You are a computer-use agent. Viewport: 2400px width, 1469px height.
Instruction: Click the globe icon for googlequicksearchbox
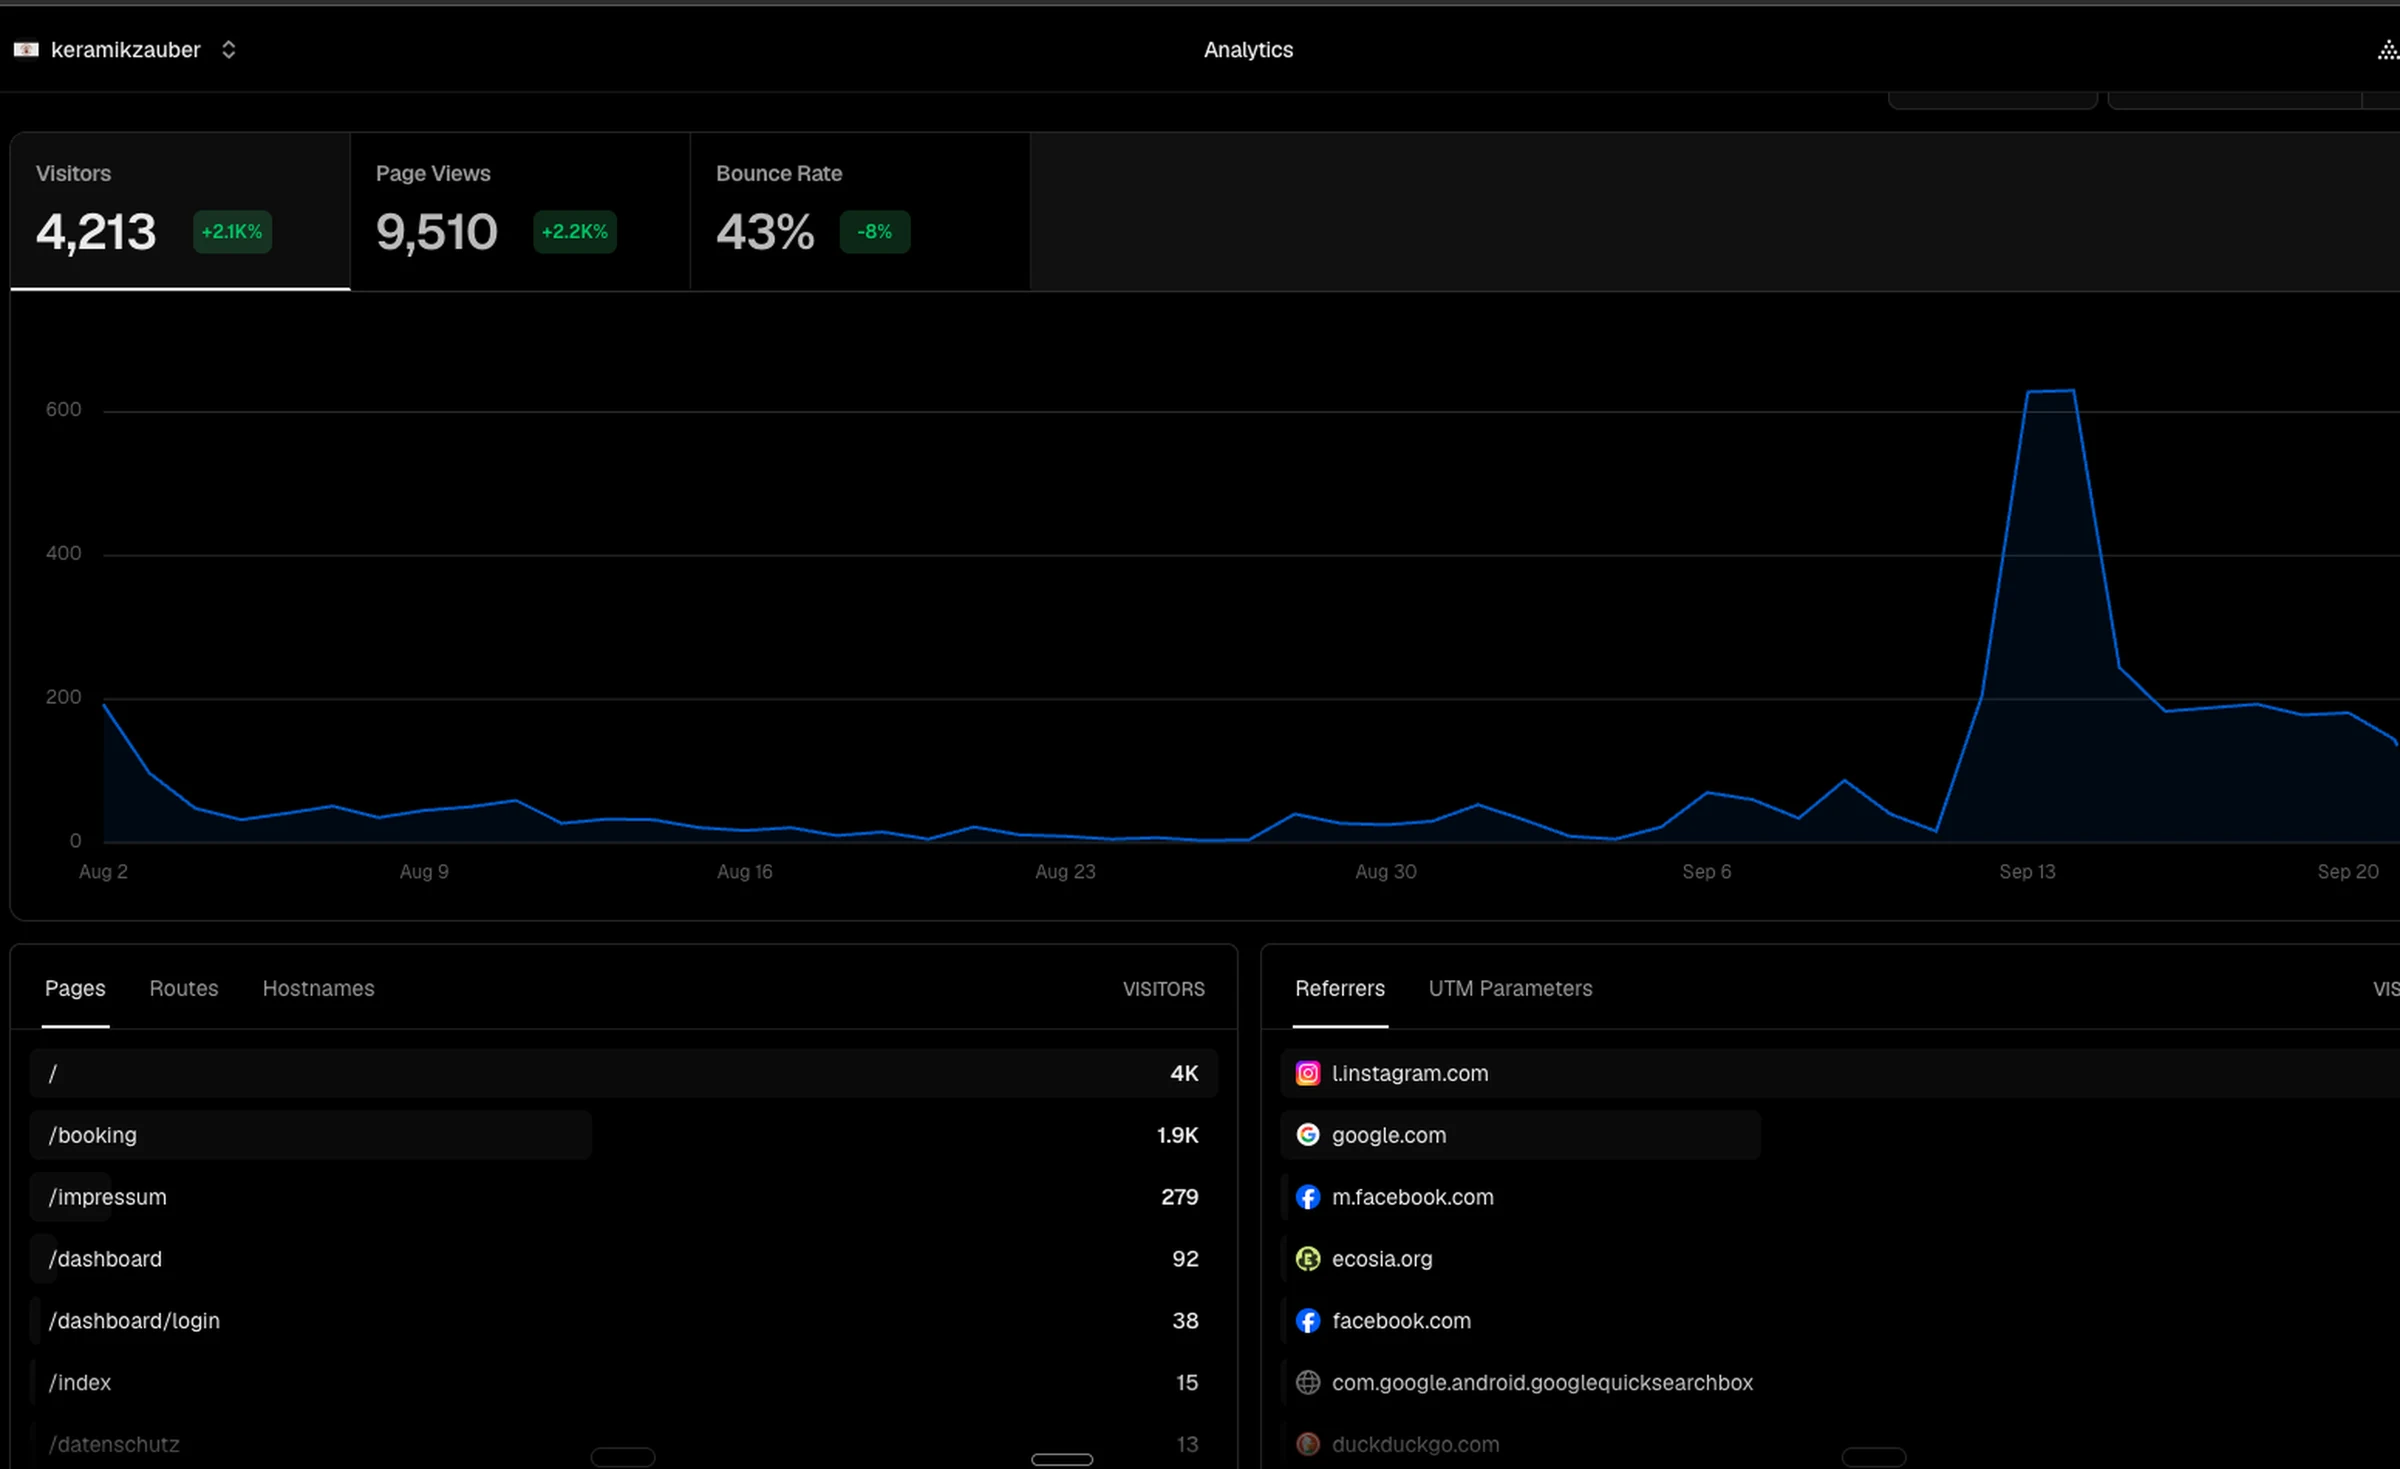pos(1308,1383)
